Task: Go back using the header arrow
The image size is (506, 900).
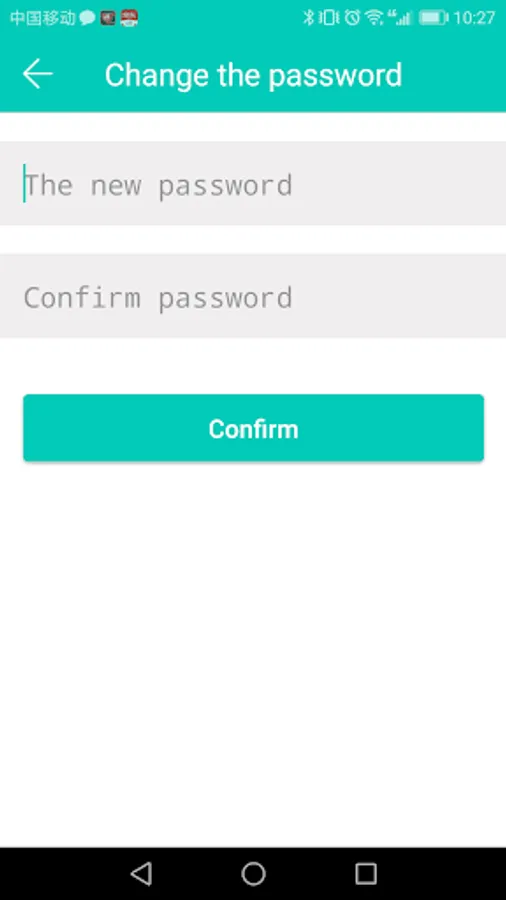Action: pyautogui.click(x=38, y=75)
